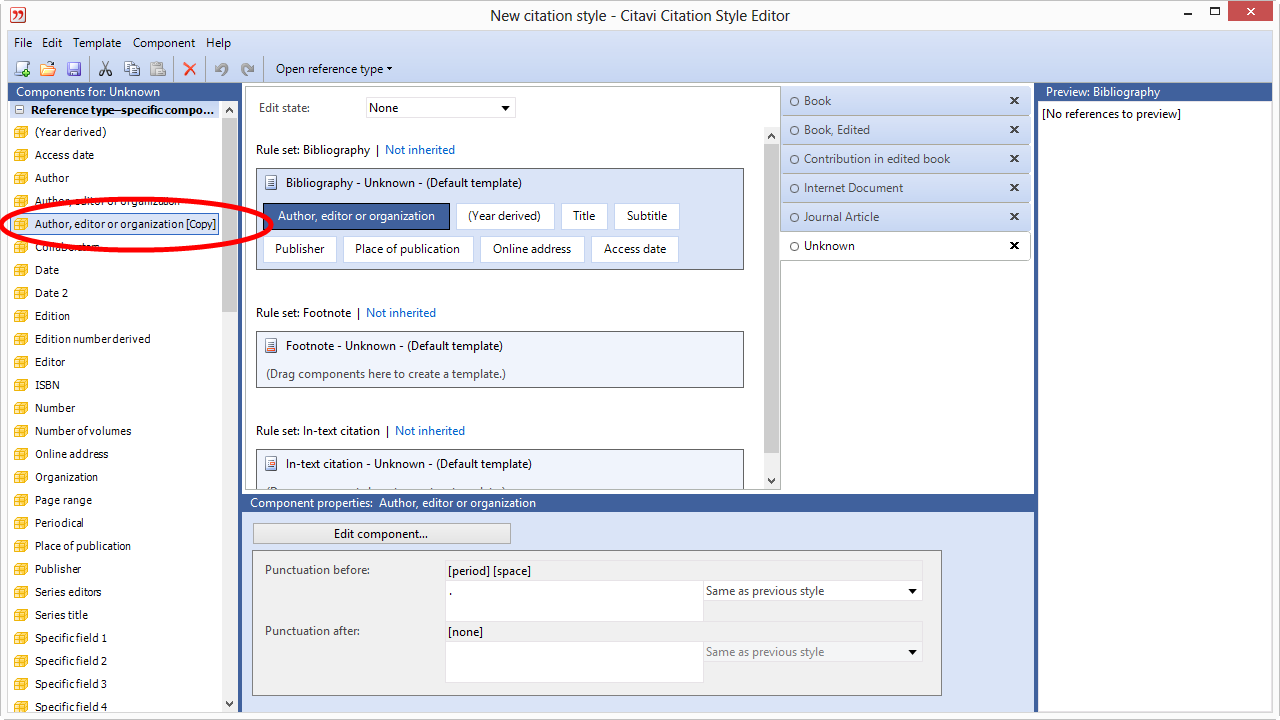Click the In-text citation template document icon
This screenshot has width=1280, height=720.
pos(271,464)
